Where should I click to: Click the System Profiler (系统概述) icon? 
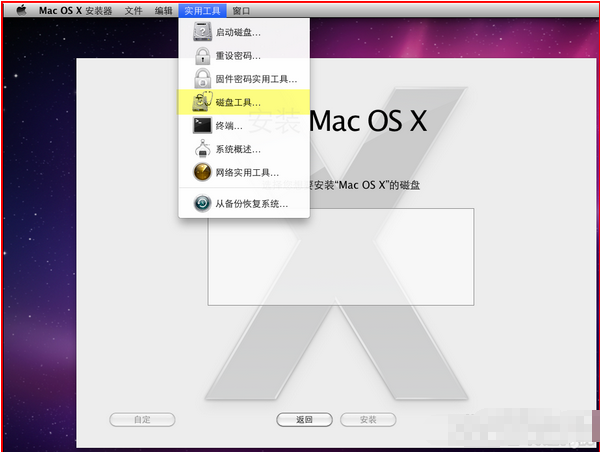pyautogui.click(x=202, y=148)
